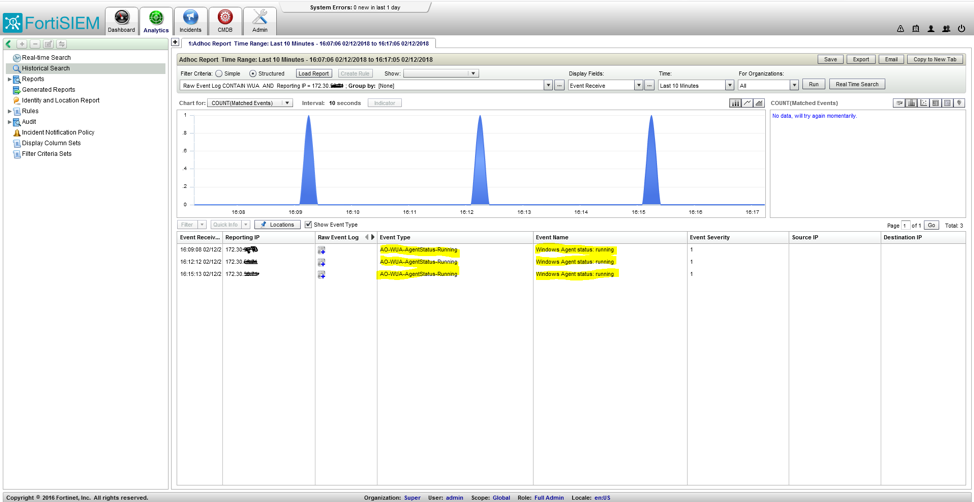
Task: Click the Event Severity column header
Action: [710, 237]
